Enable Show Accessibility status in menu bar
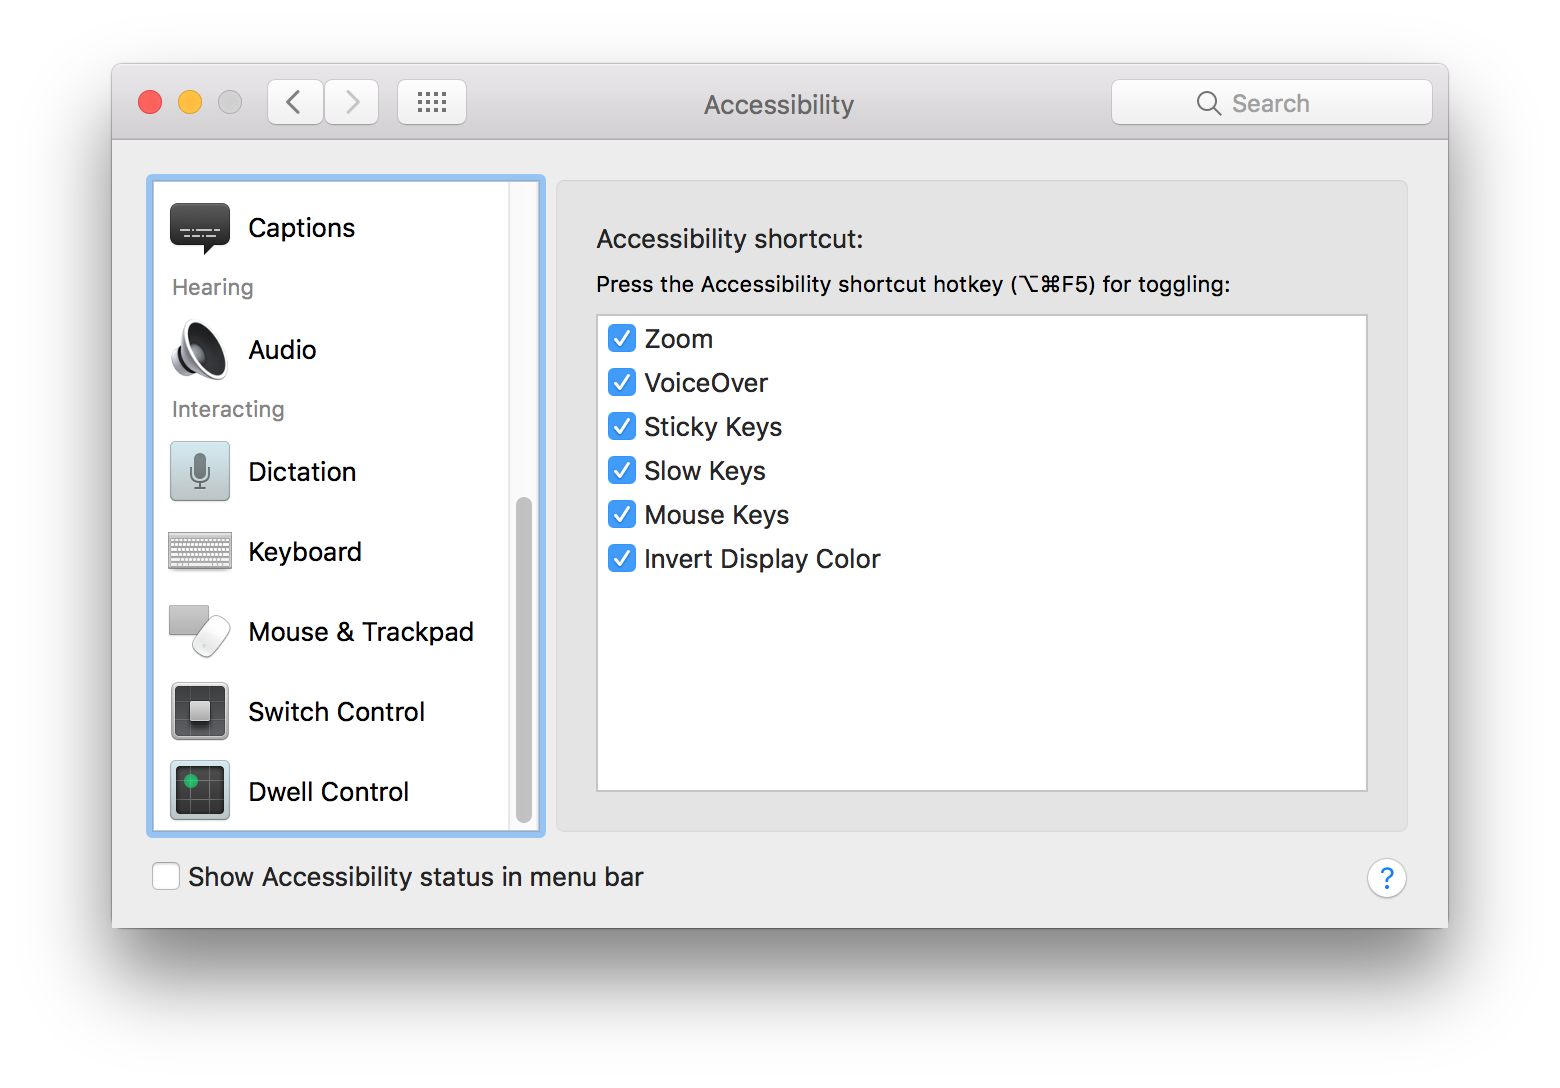 click(x=166, y=876)
